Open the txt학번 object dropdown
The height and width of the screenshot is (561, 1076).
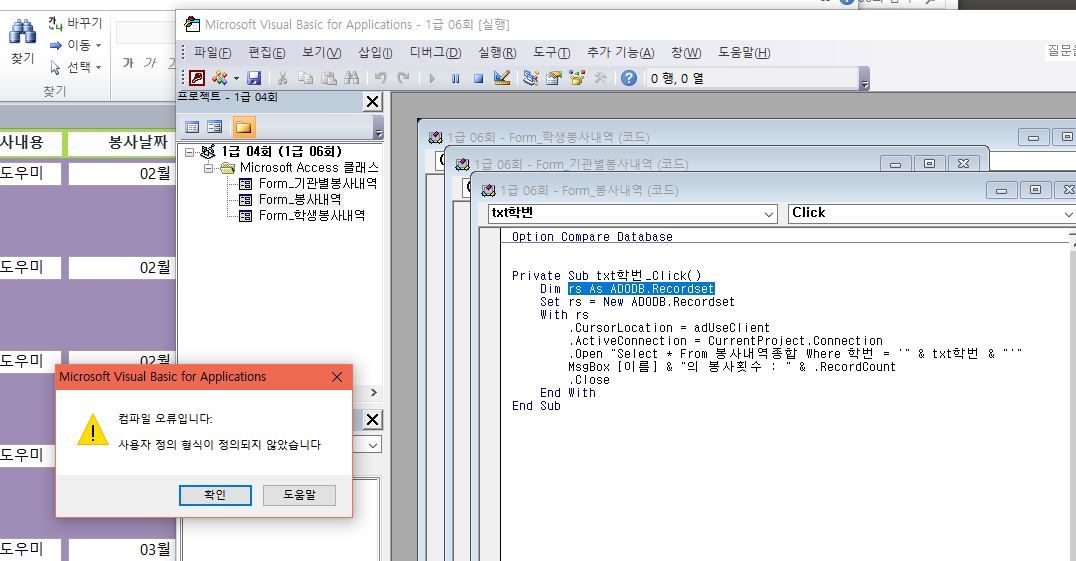[768, 213]
